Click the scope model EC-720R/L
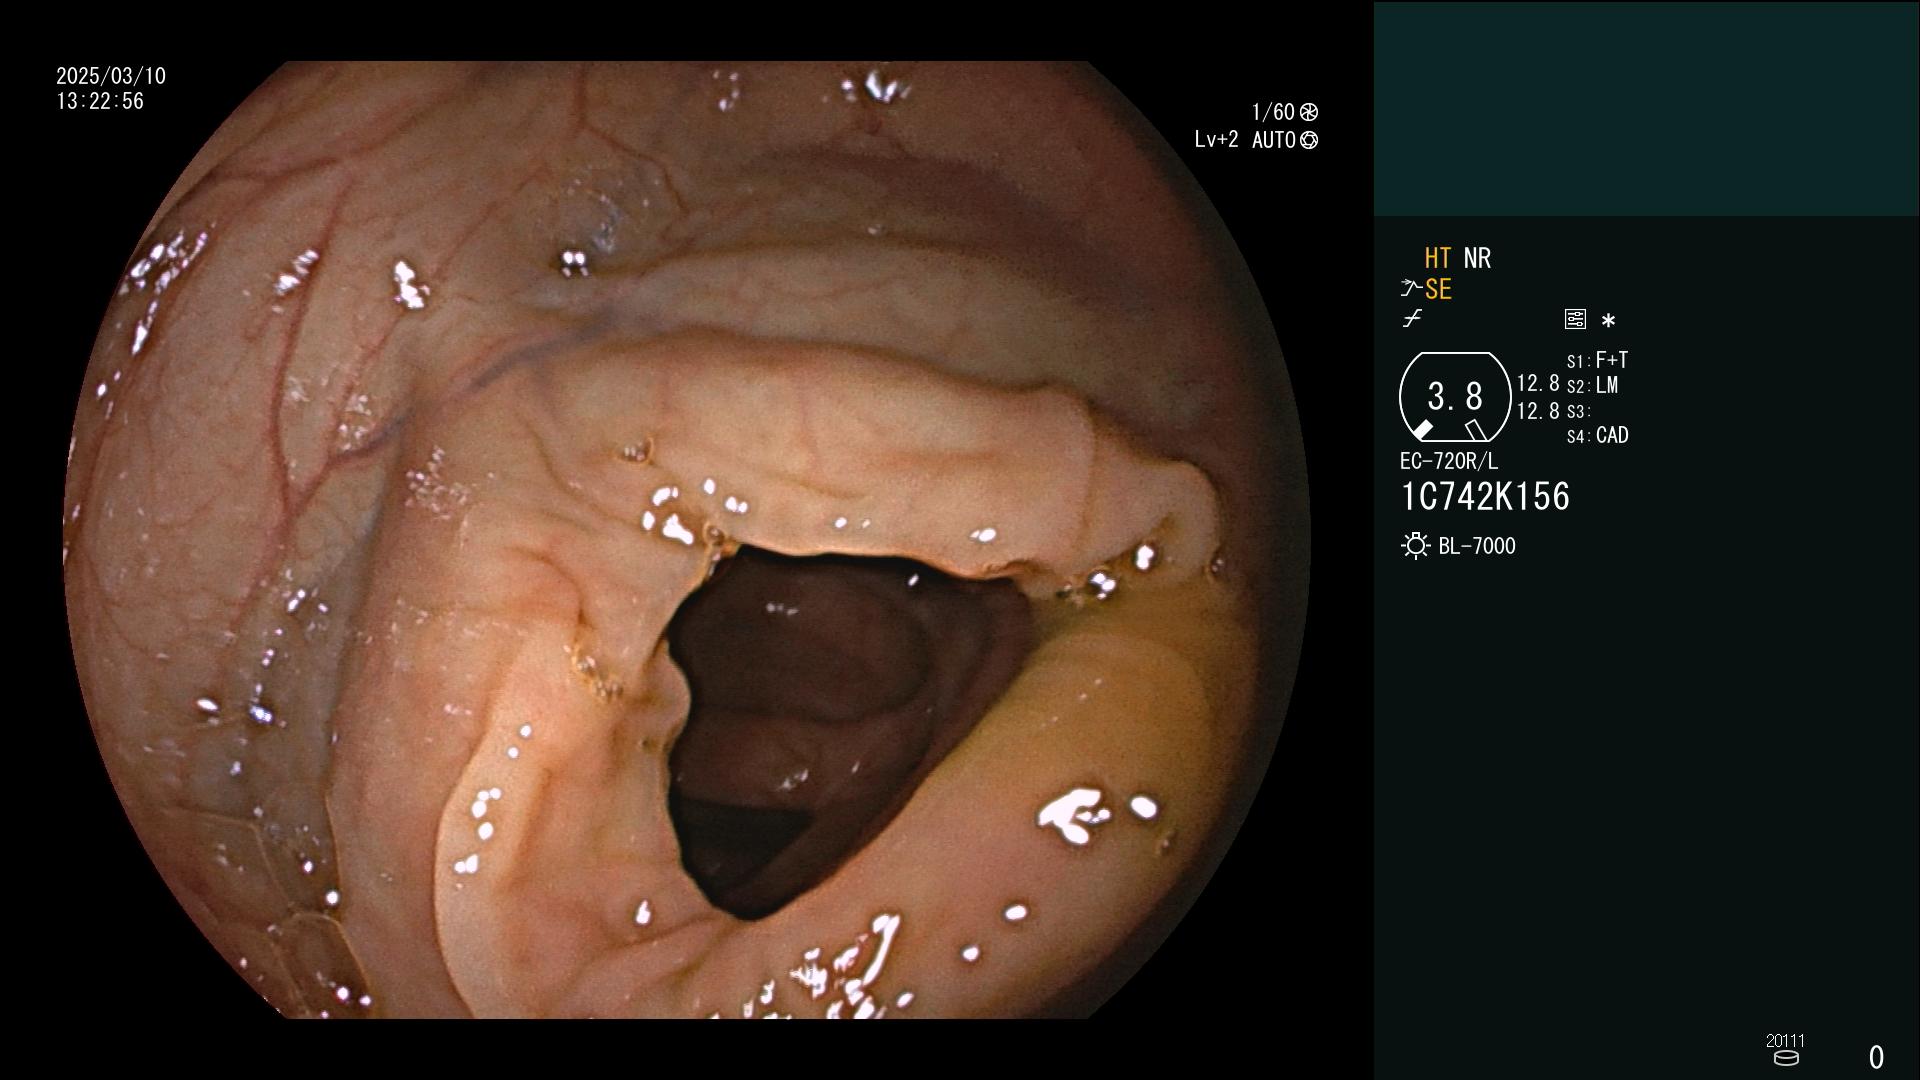Image resolution: width=1920 pixels, height=1080 pixels. (x=1449, y=461)
